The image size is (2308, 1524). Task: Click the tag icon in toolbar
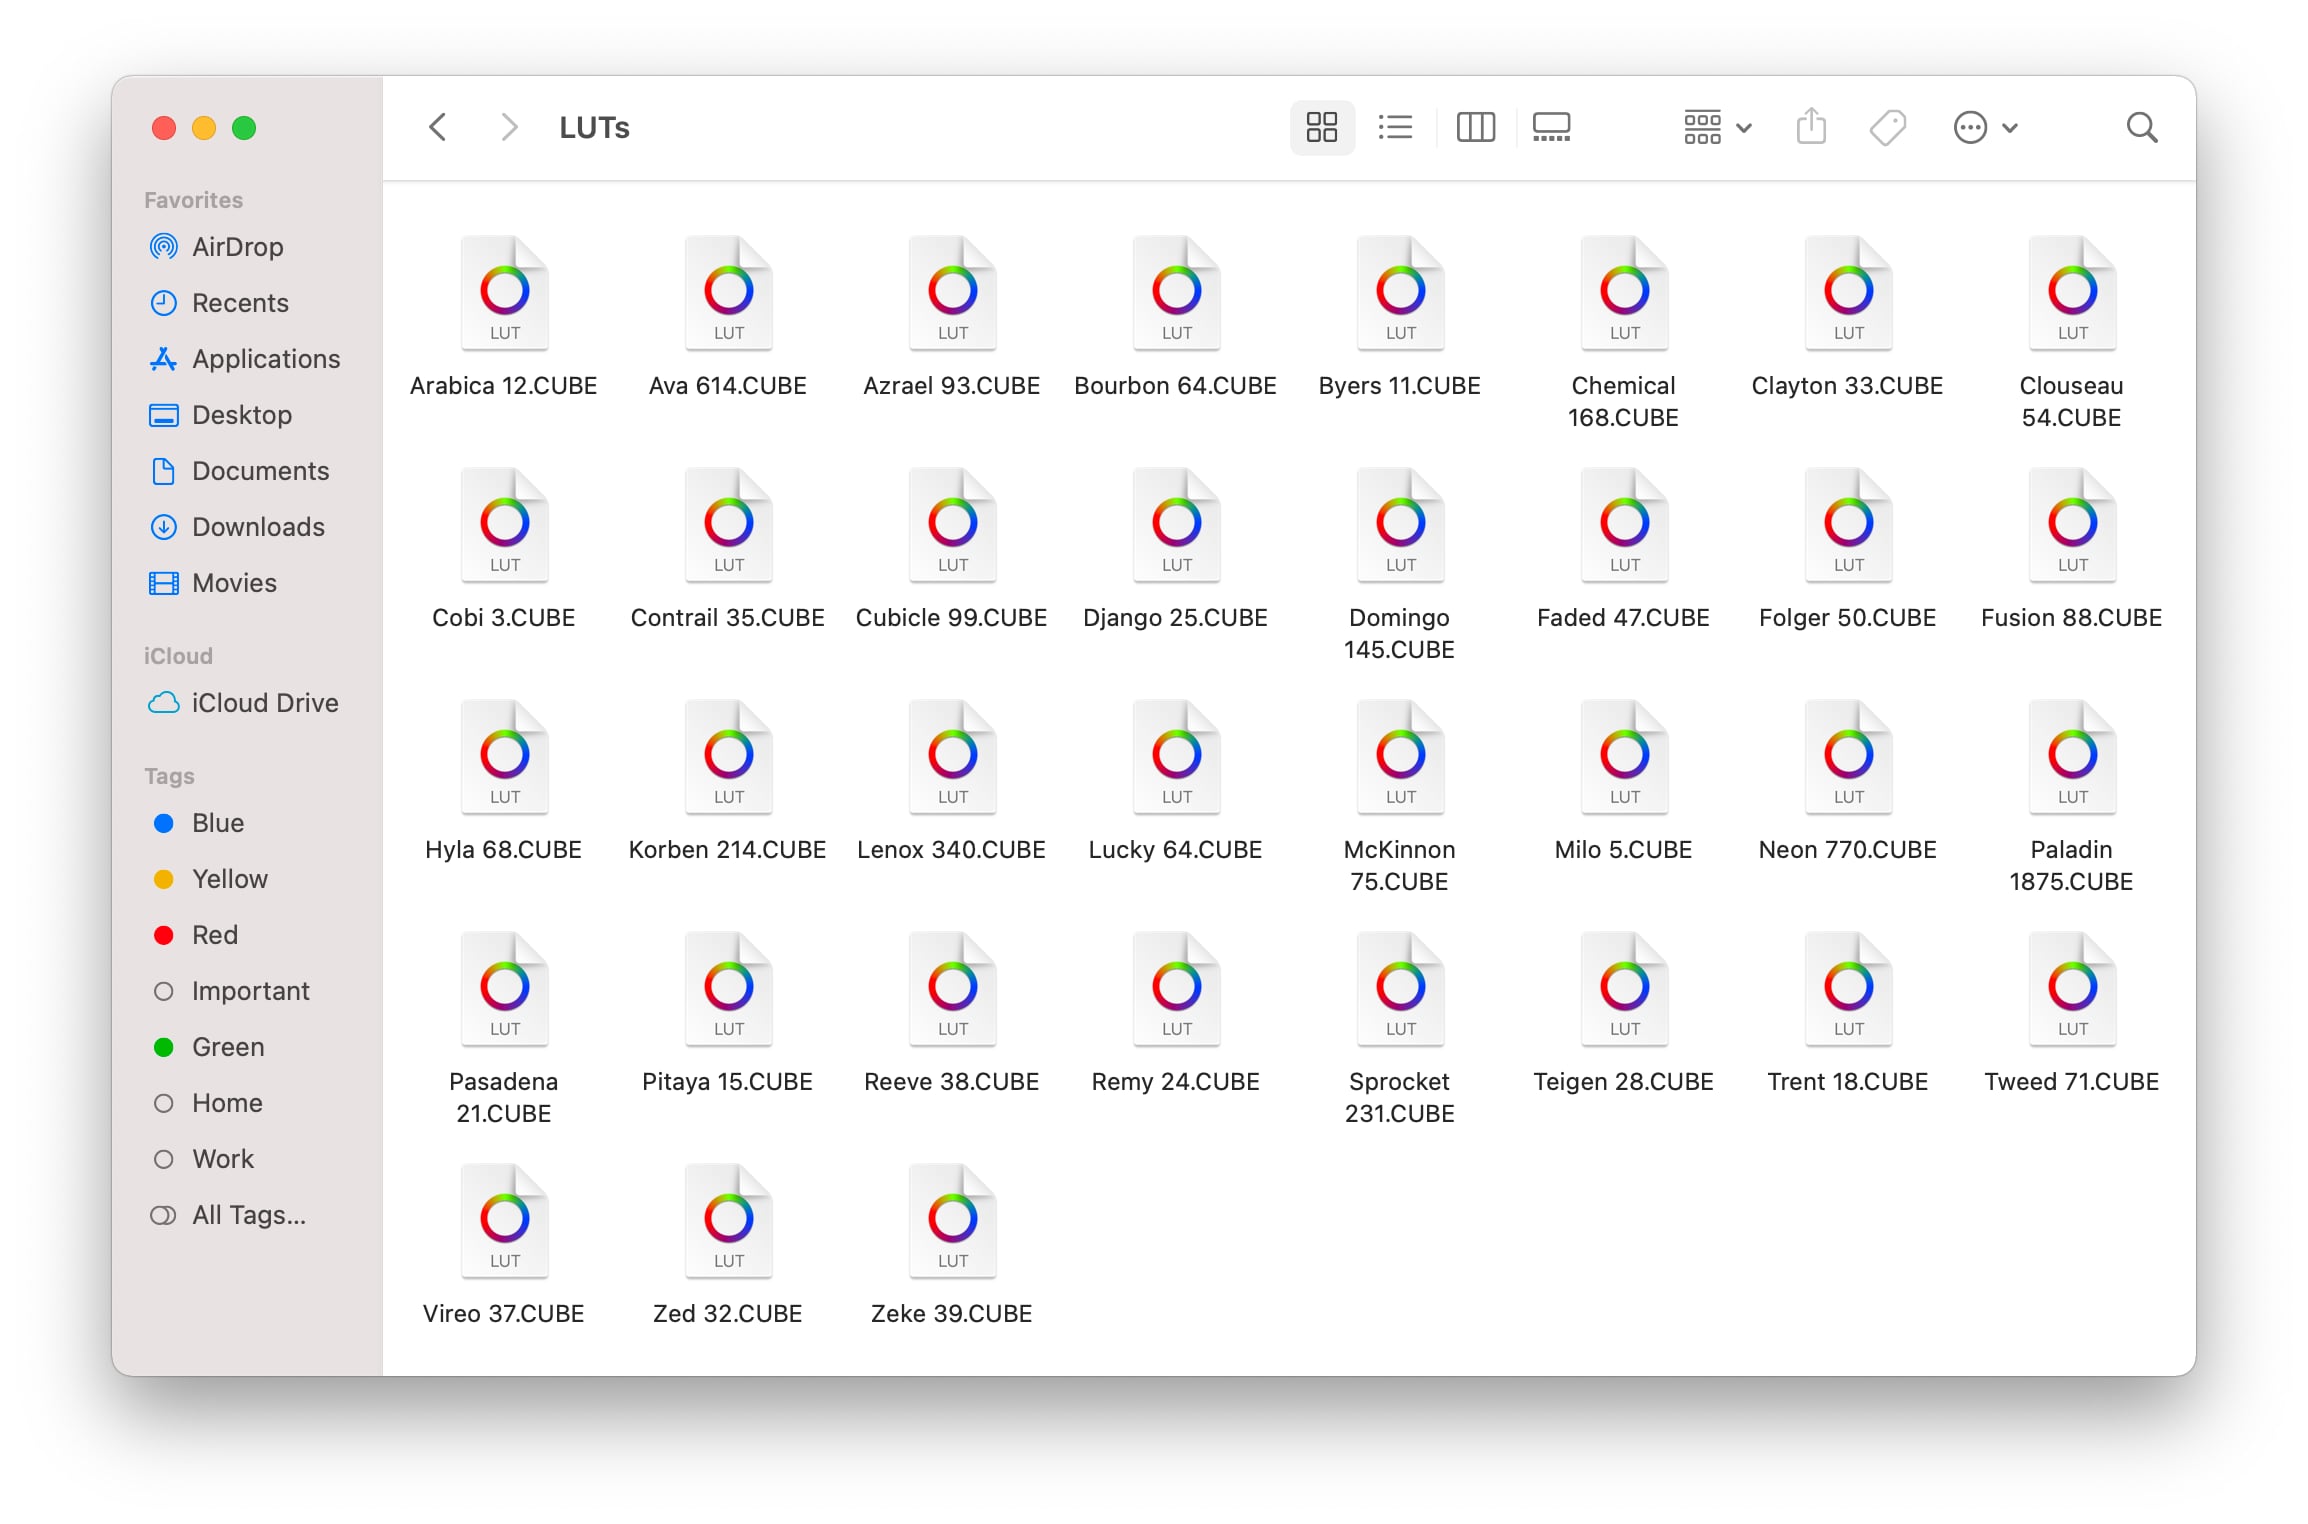click(1887, 127)
